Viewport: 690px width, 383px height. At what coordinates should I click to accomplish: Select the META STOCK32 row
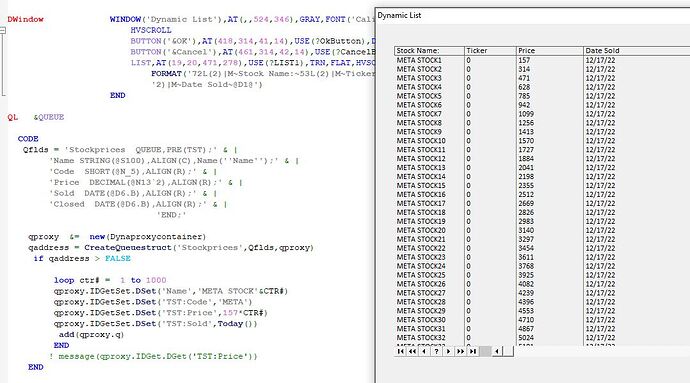click(542, 338)
